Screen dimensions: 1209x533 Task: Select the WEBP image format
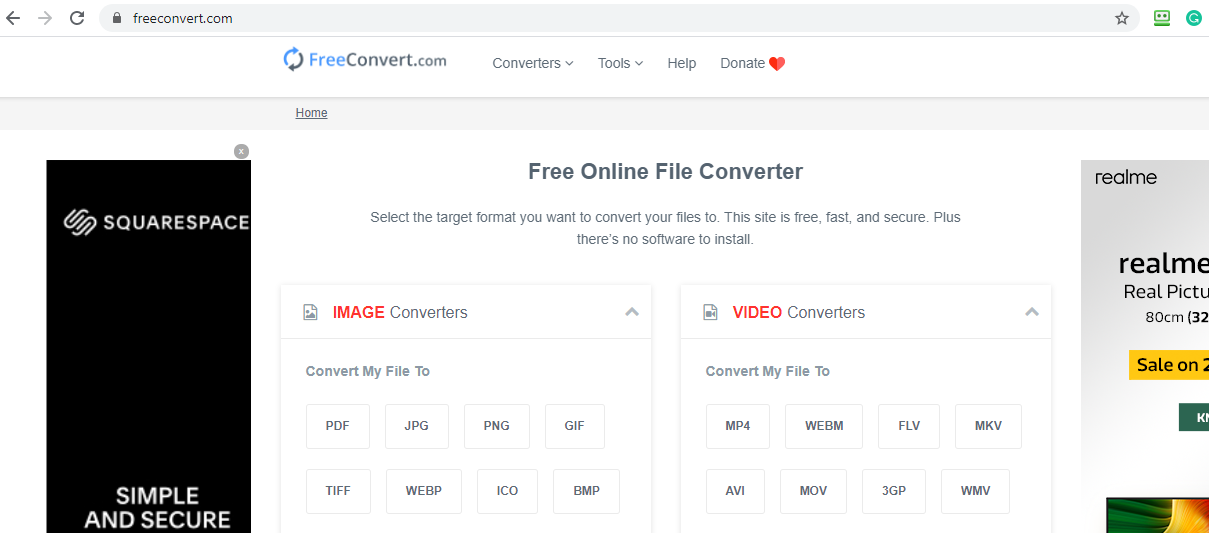click(x=424, y=491)
